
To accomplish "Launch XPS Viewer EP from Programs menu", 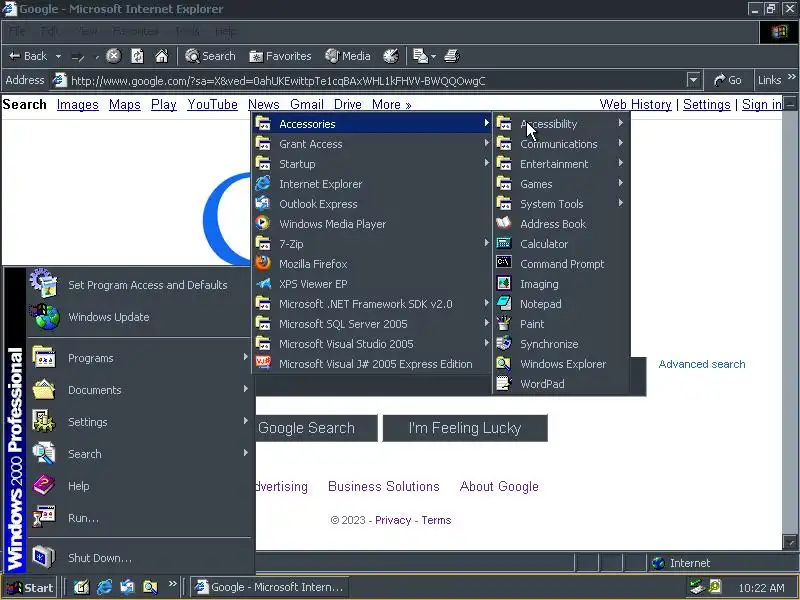I will click(x=372, y=284).
